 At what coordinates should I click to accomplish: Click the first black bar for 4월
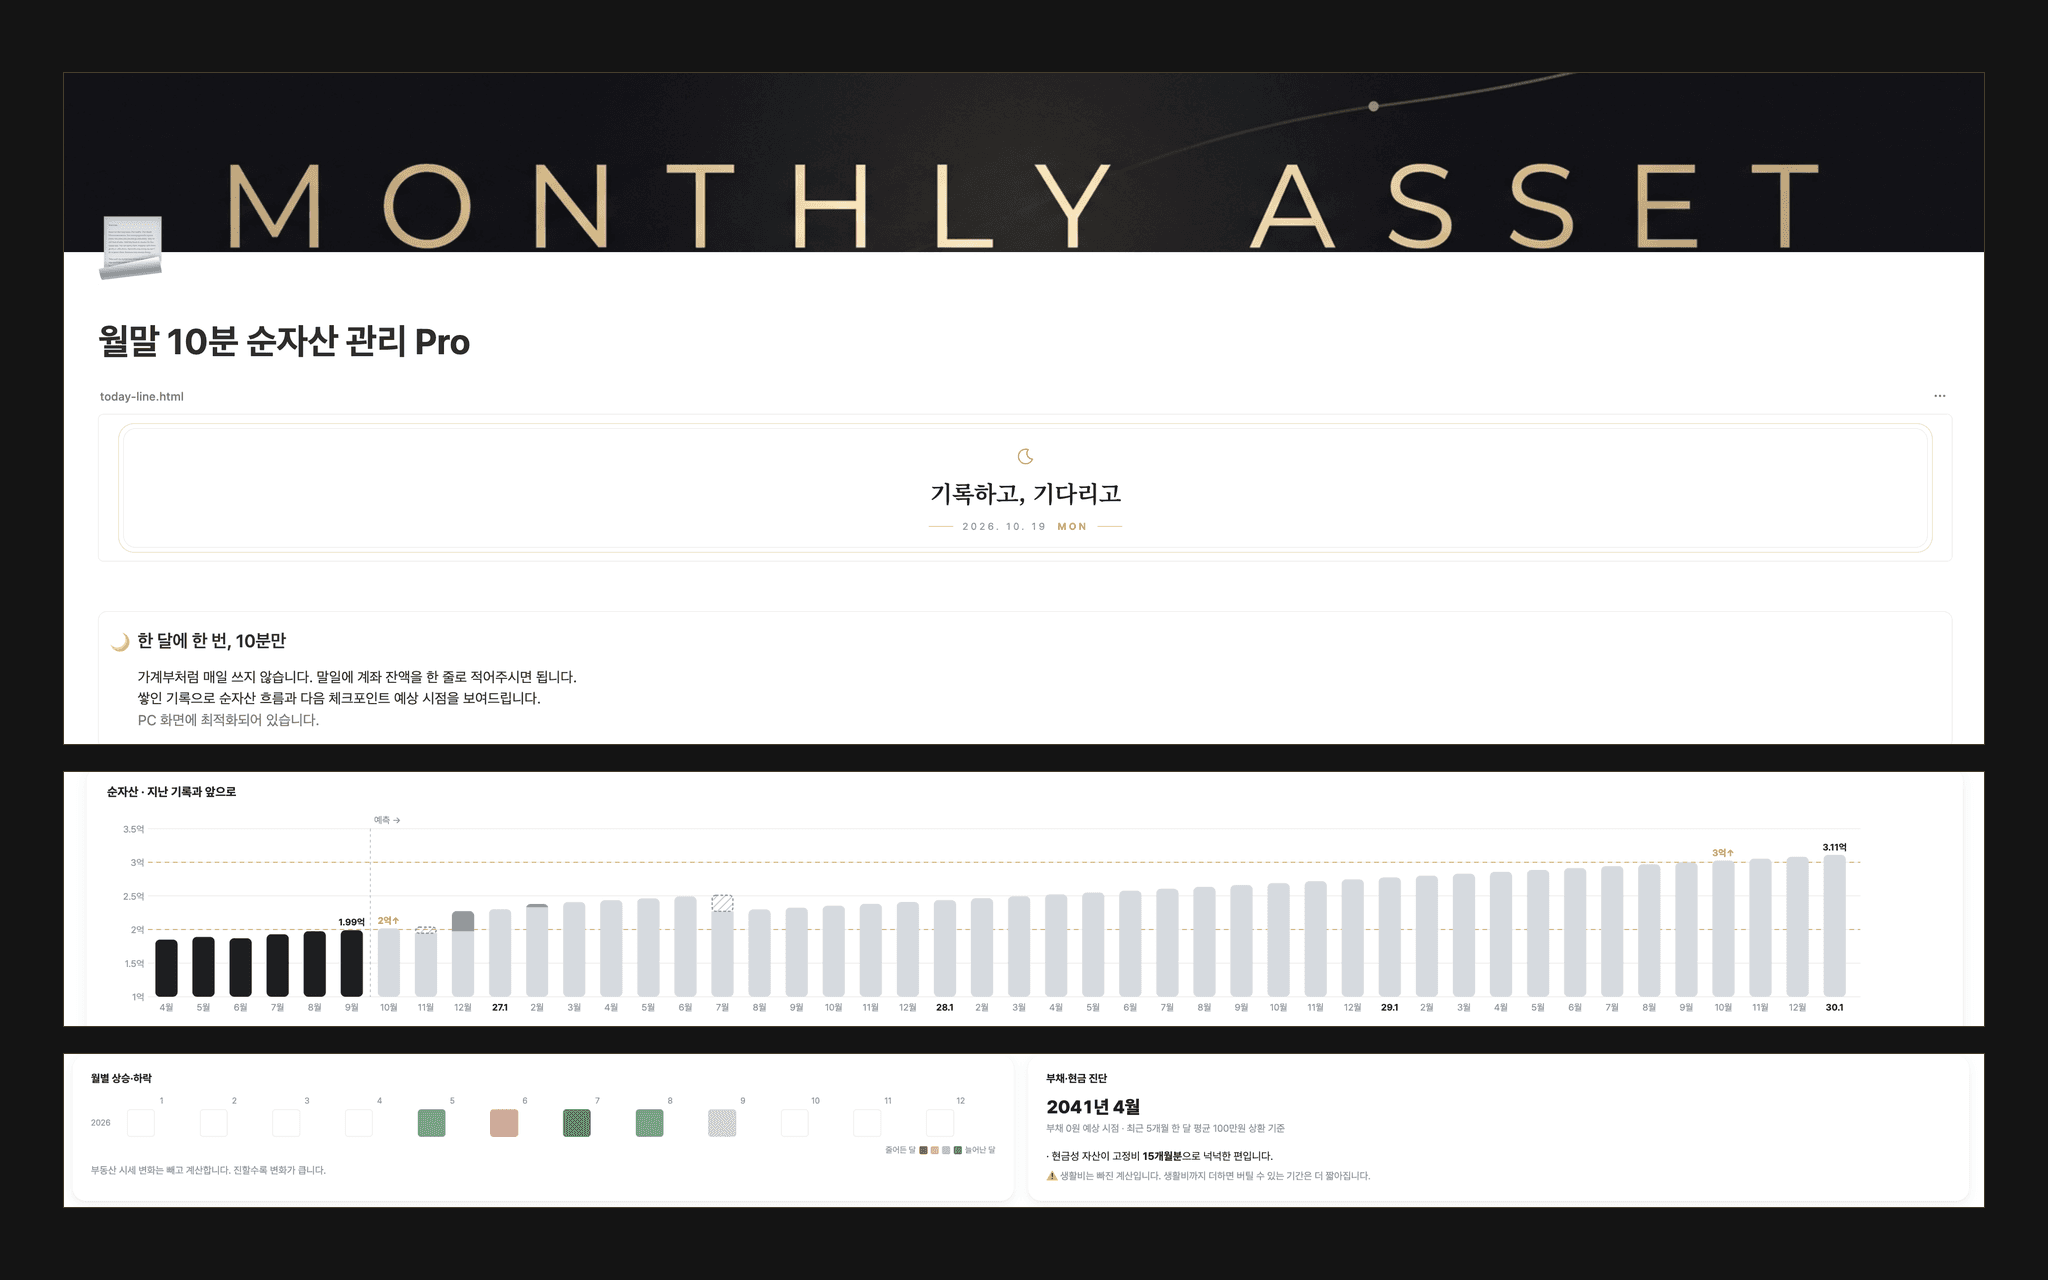166,968
